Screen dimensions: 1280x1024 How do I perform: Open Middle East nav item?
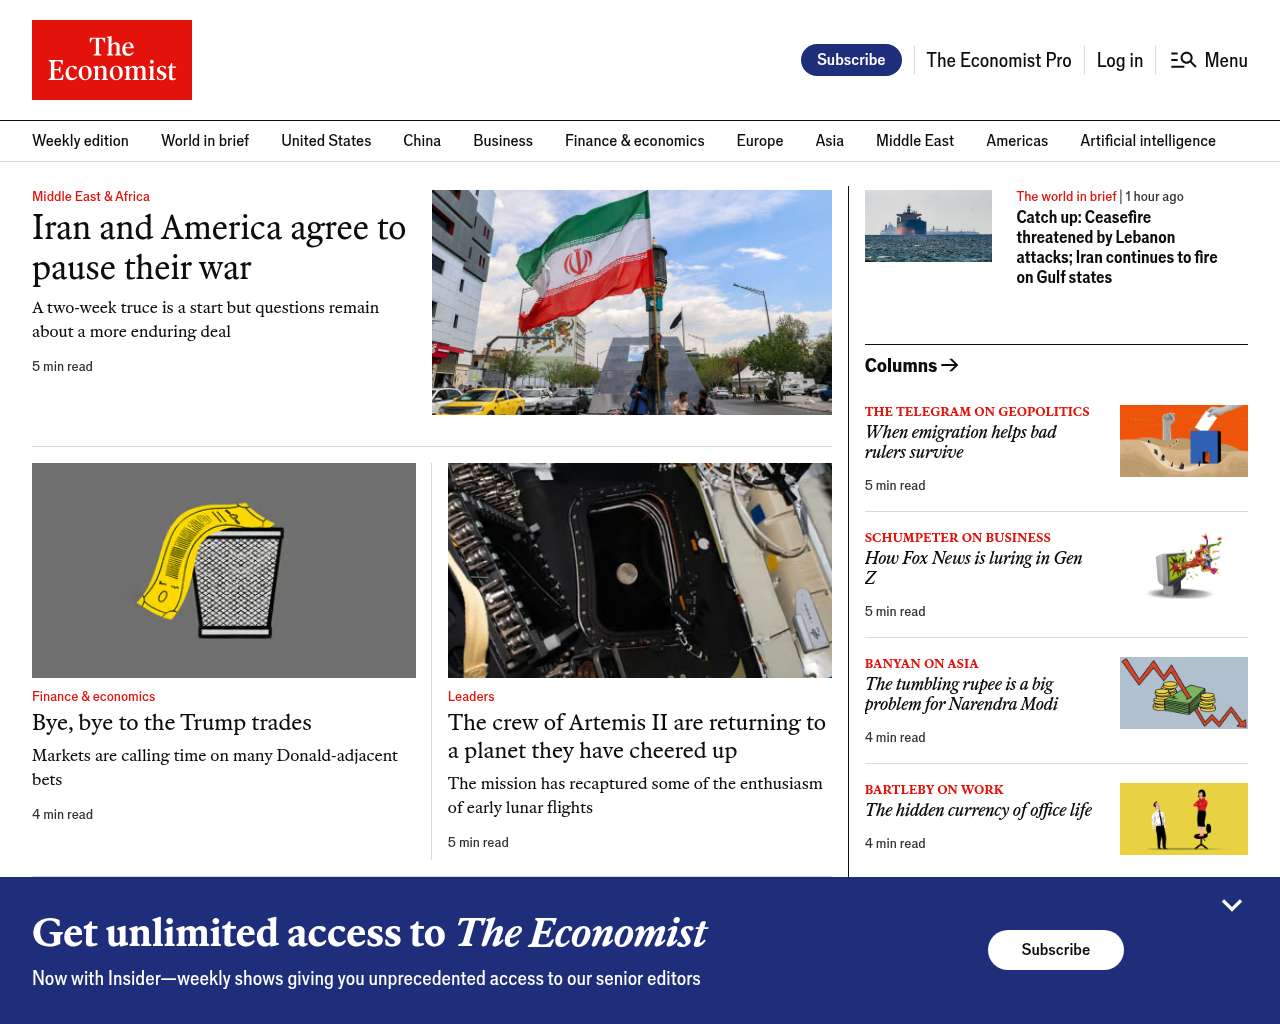click(x=915, y=141)
